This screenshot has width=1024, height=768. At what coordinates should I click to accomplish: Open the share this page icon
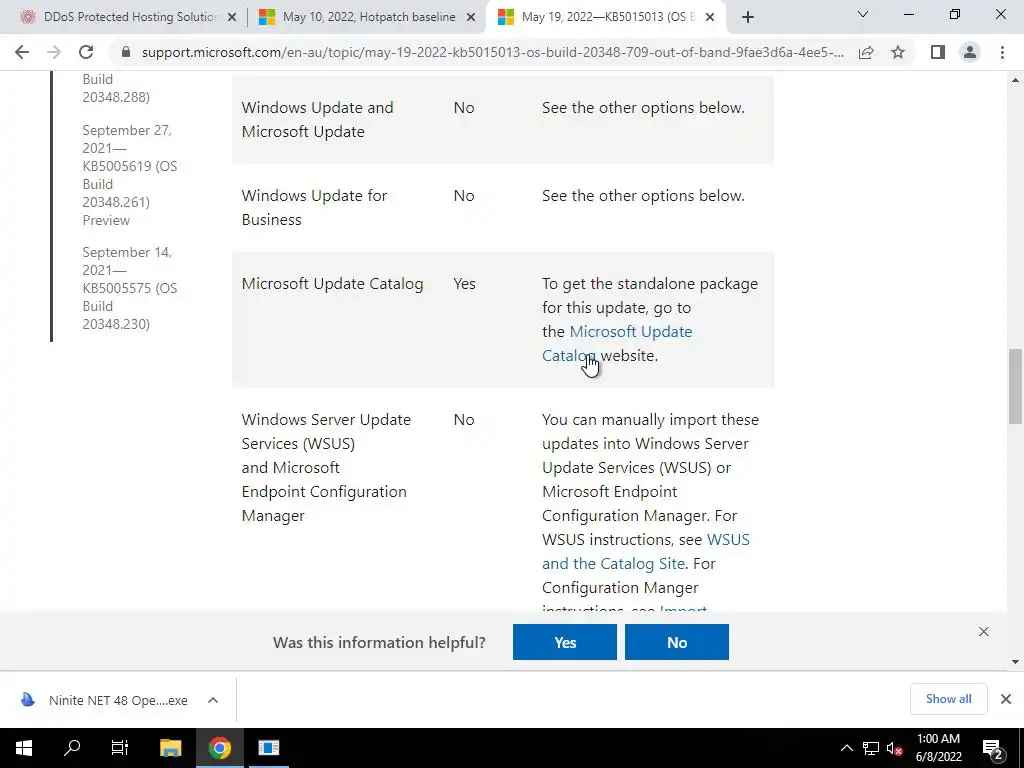[866, 52]
